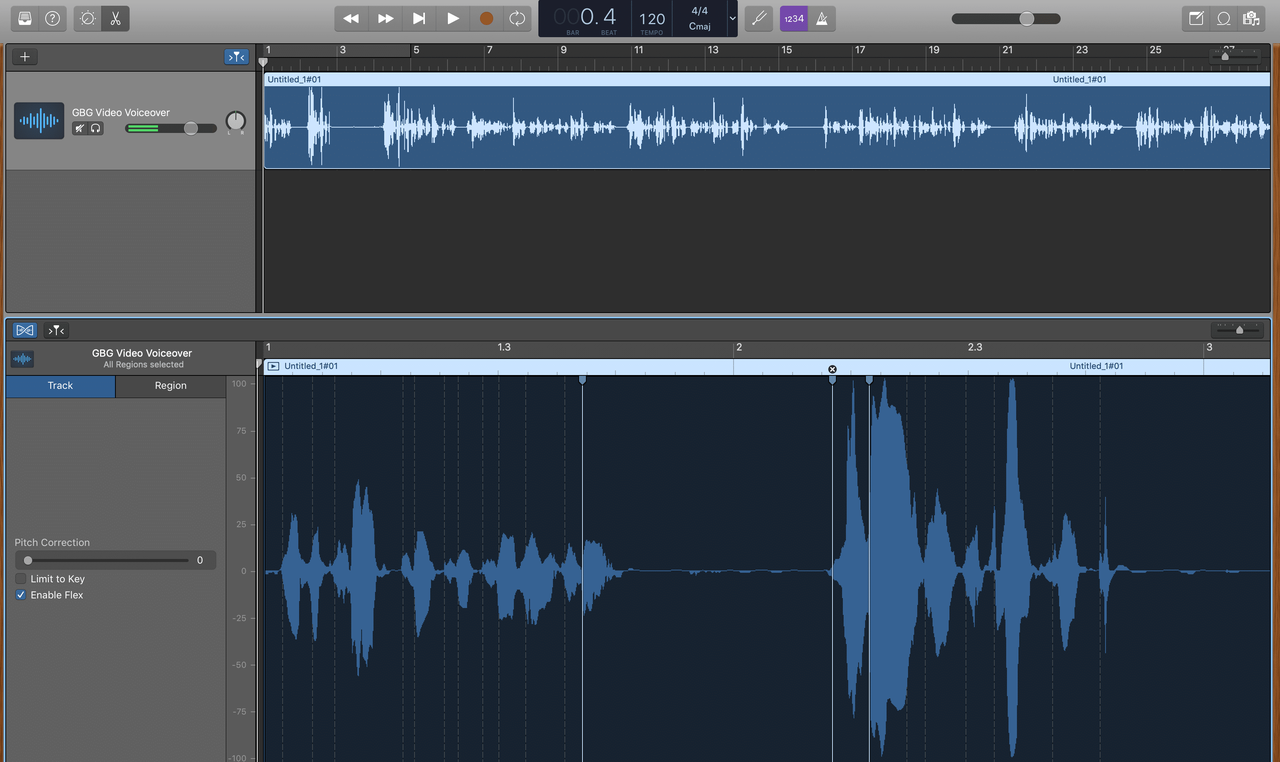Viewport: 1280px width, 762px height.
Task: Hide the Editor using the scissors icon
Action: (115, 18)
